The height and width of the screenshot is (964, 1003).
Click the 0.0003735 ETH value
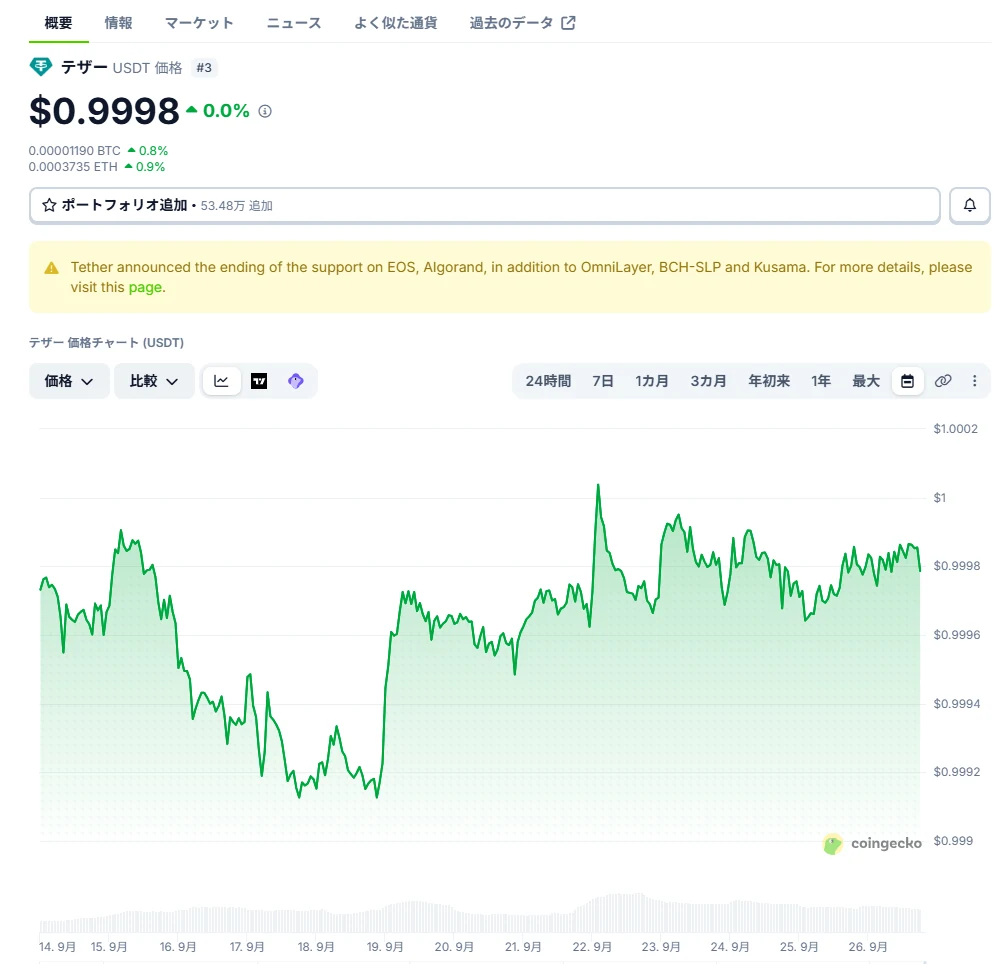(73, 167)
